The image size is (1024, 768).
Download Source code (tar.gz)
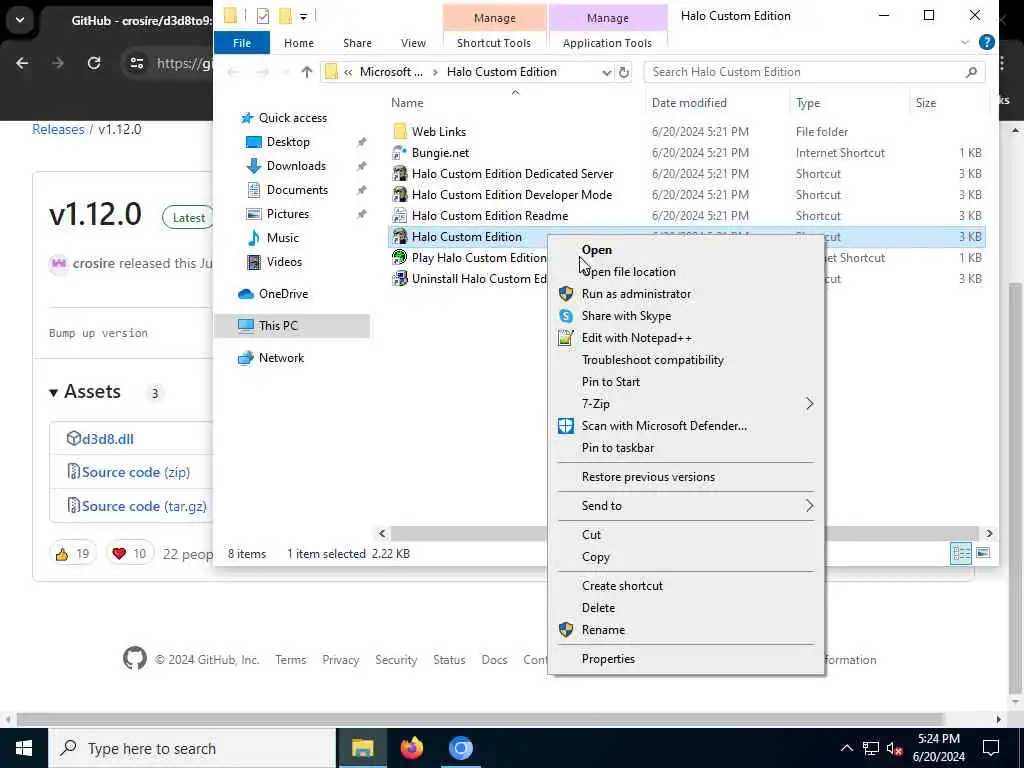point(144,506)
